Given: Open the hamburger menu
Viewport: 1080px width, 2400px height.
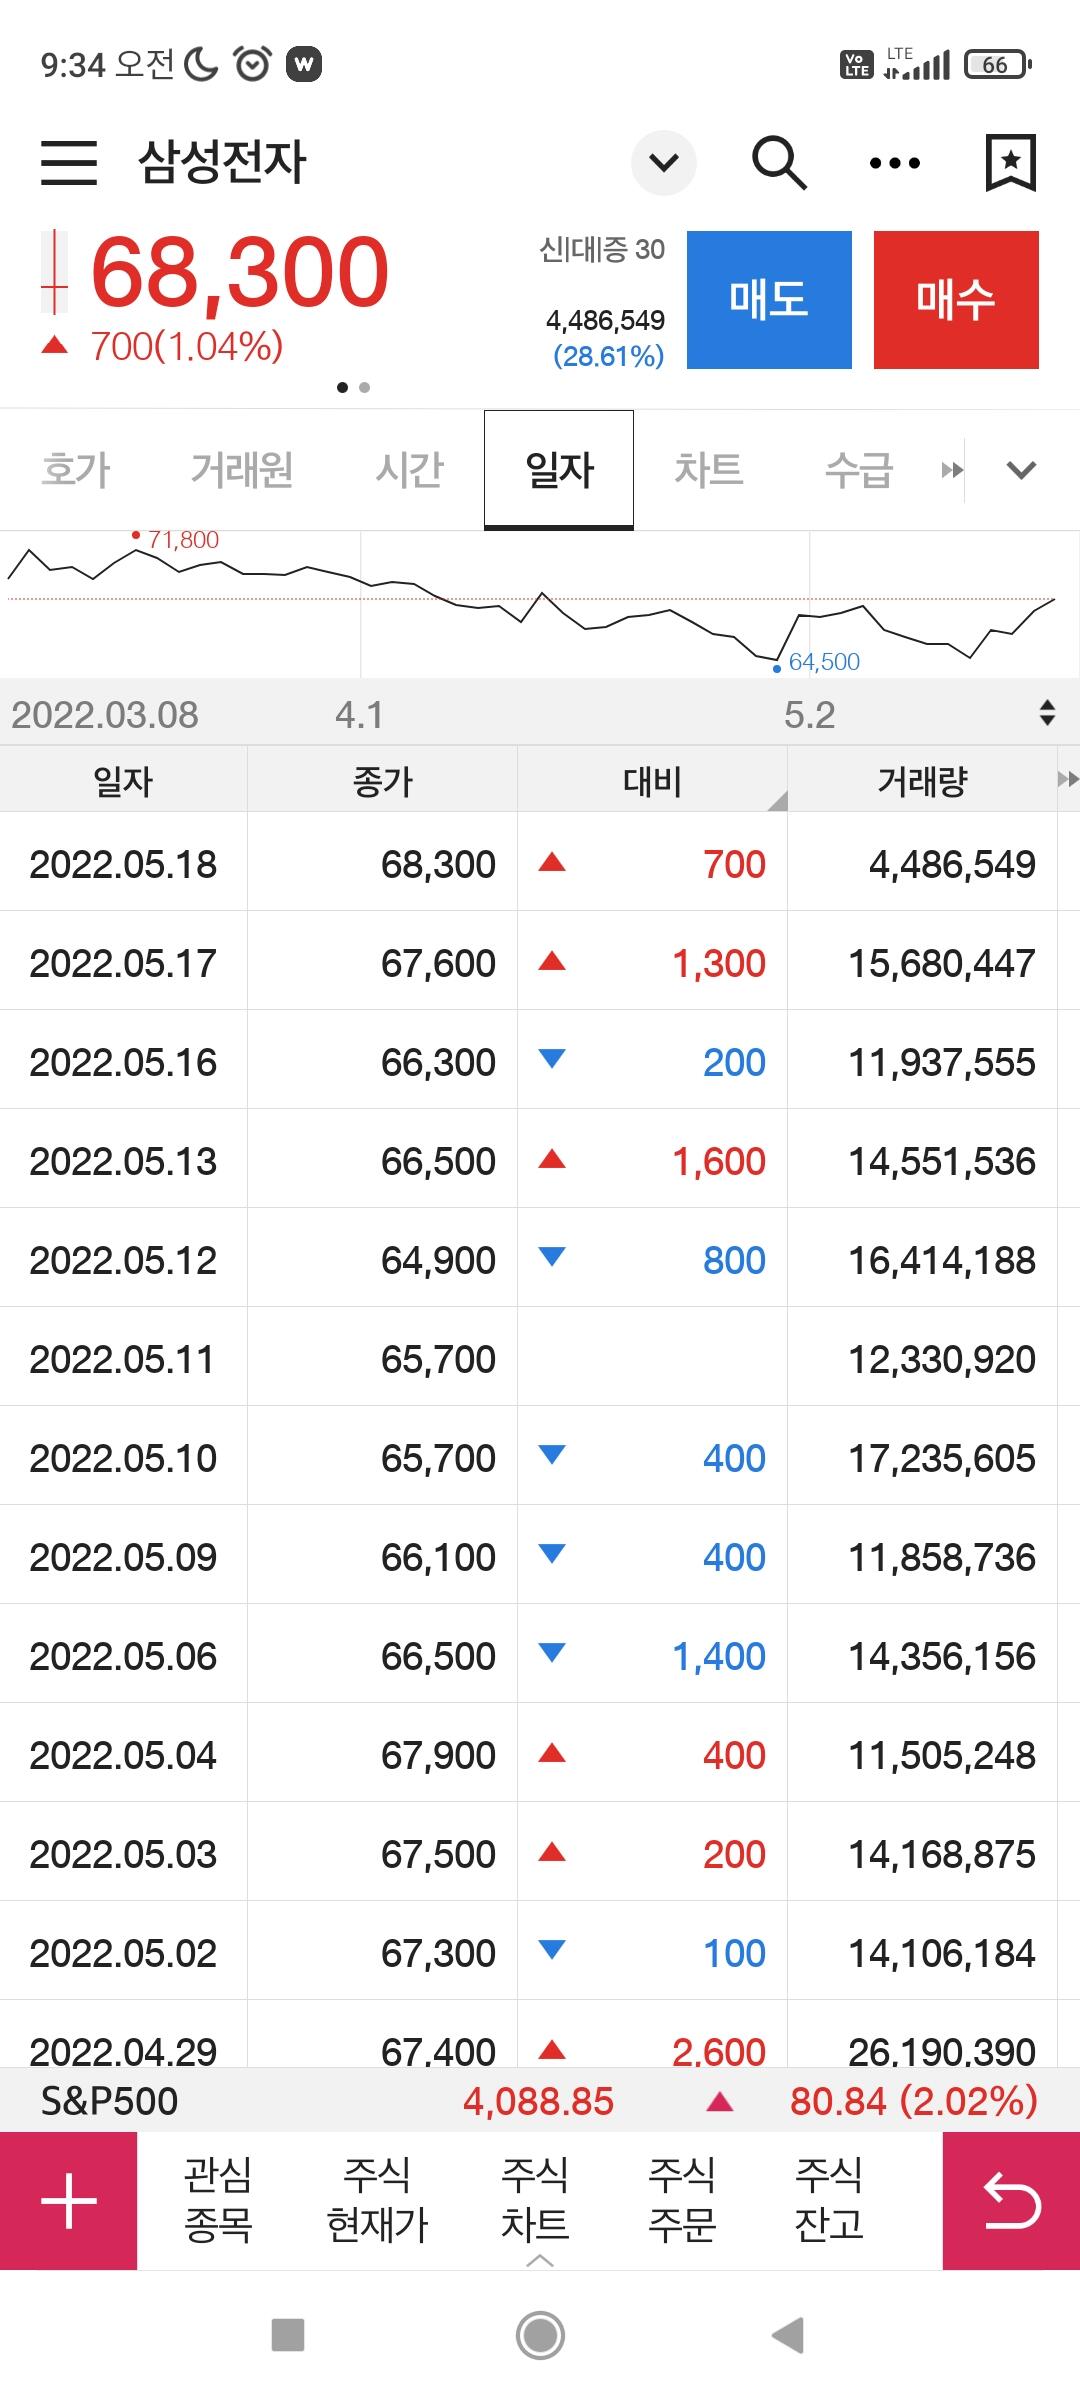Looking at the screenshot, I should 69,162.
